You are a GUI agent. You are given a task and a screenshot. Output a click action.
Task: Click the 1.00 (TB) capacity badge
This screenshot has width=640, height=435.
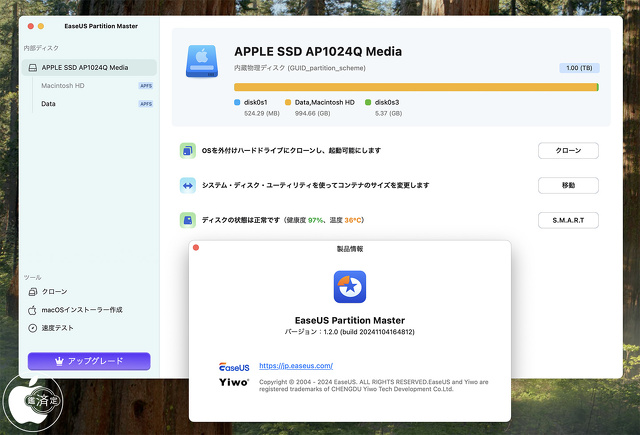pyautogui.click(x=579, y=68)
